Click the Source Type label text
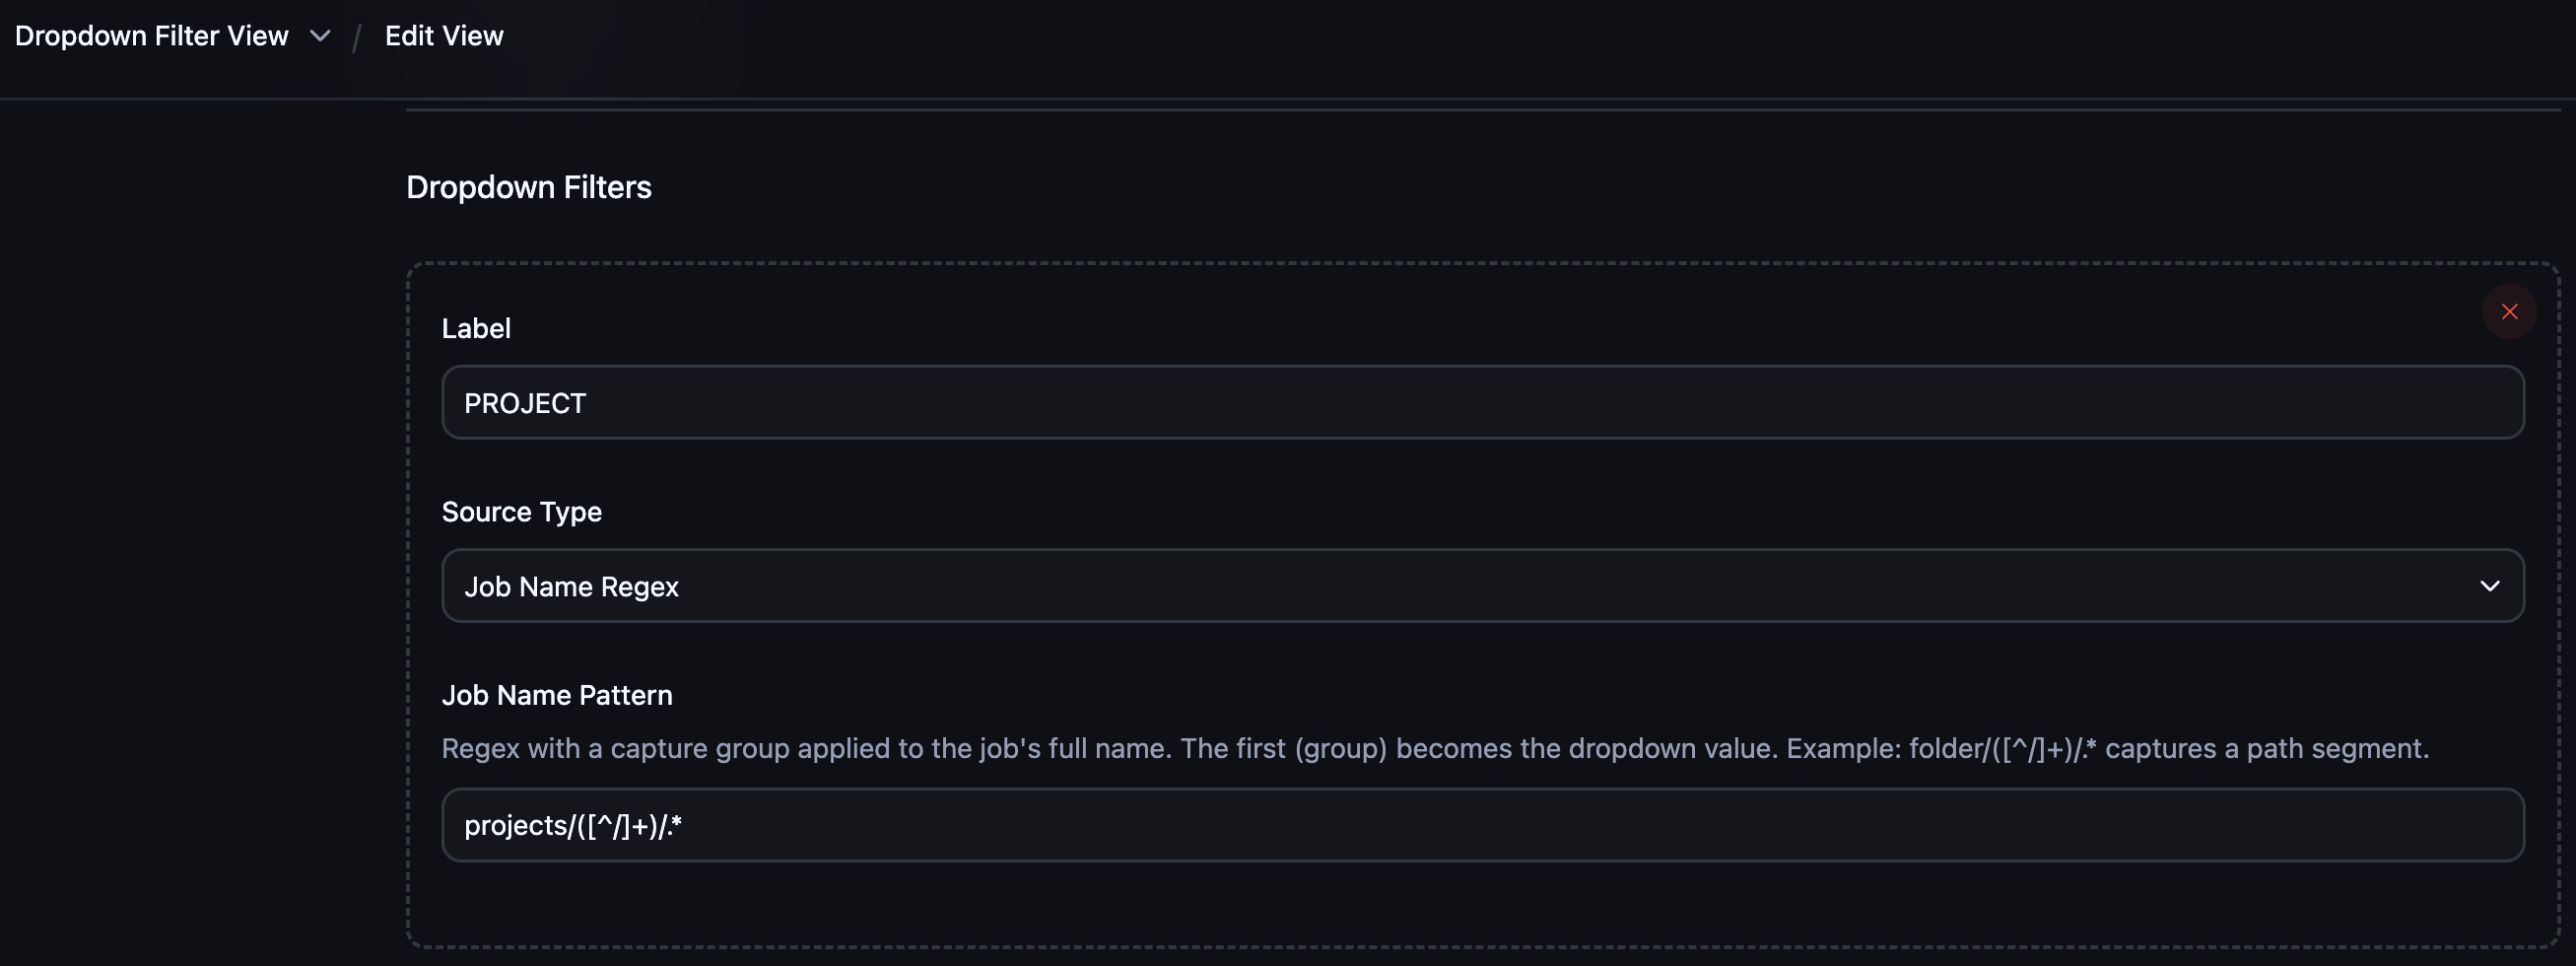The width and height of the screenshot is (2576, 966). 521,511
